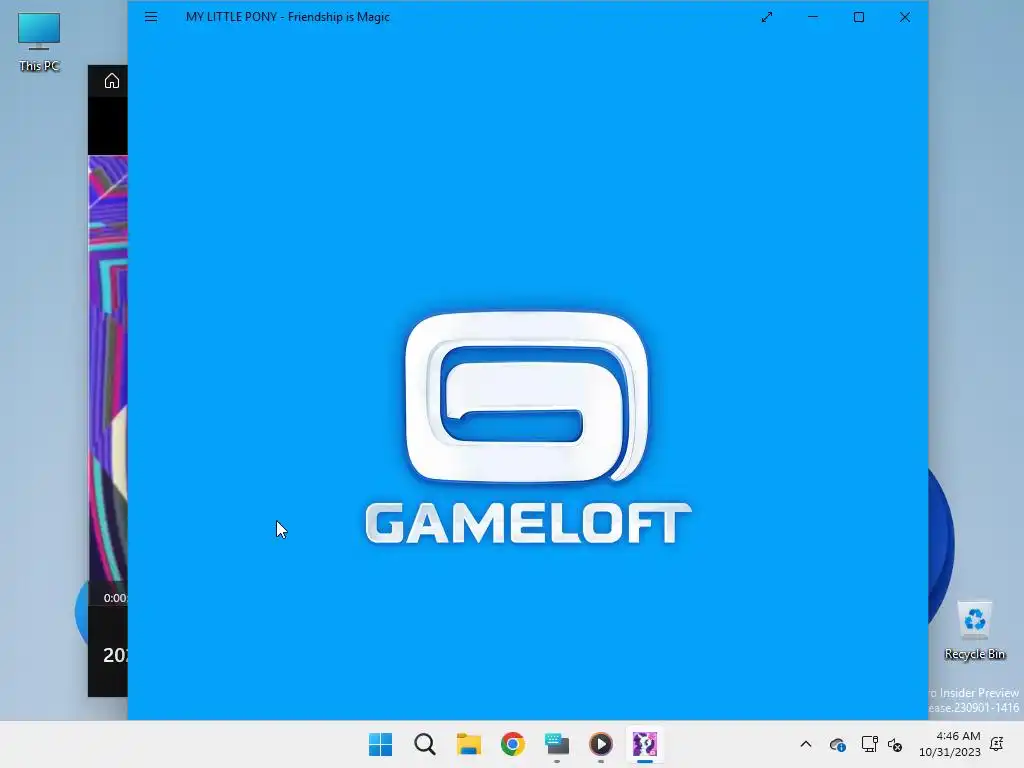This screenshot has height=768, width=1024.
Task: Open Home icon in background media window
Action: point(112,81)
